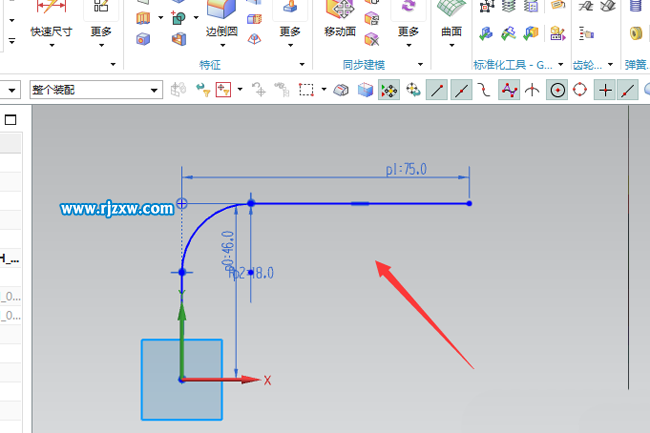The image size is (650, 433).
Task: Expand the 曲面 dropdown arrow
Action: (x=451, y=45)
